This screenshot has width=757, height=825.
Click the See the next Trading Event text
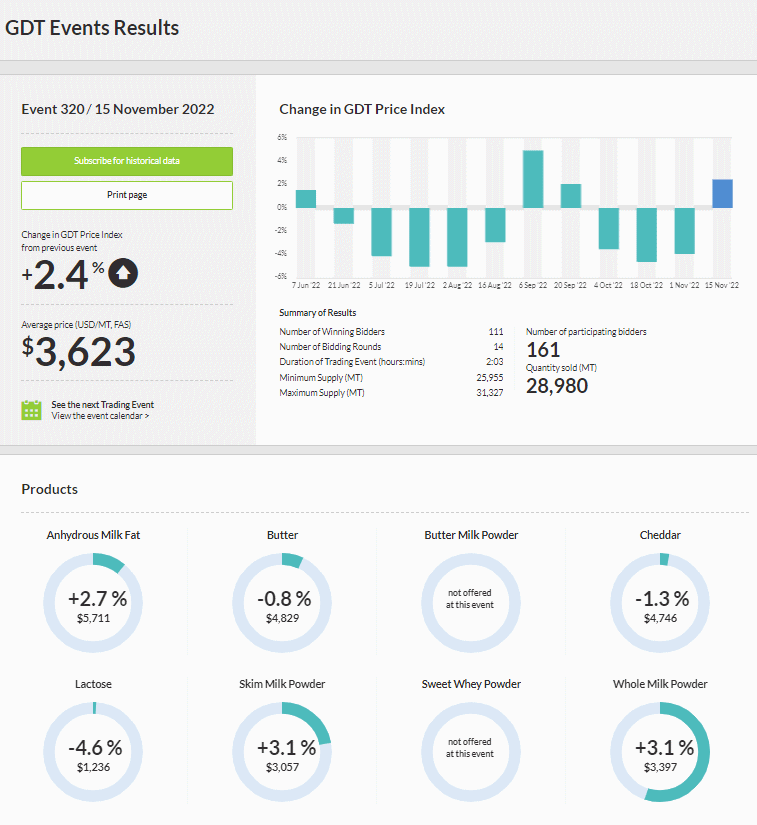point(103,405)
